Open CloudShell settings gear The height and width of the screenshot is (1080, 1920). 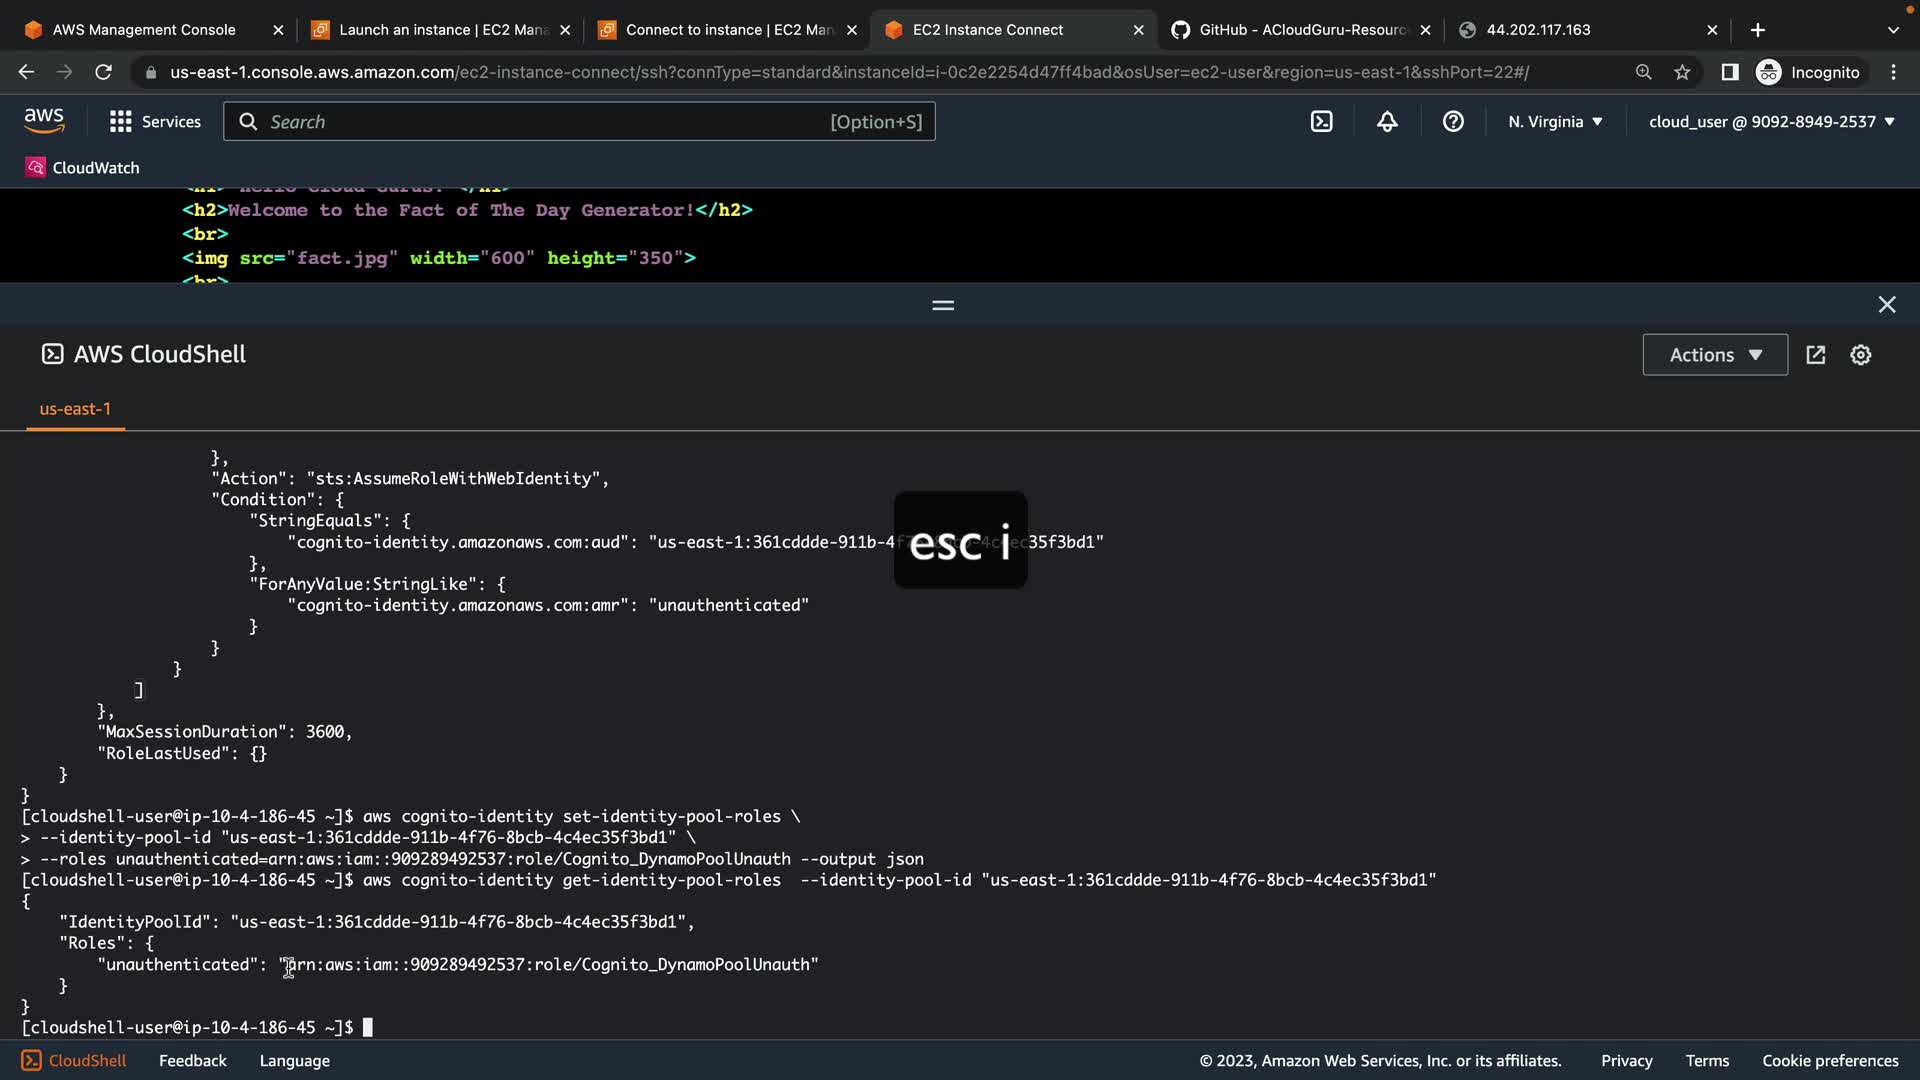click(x=1860, y=355)
